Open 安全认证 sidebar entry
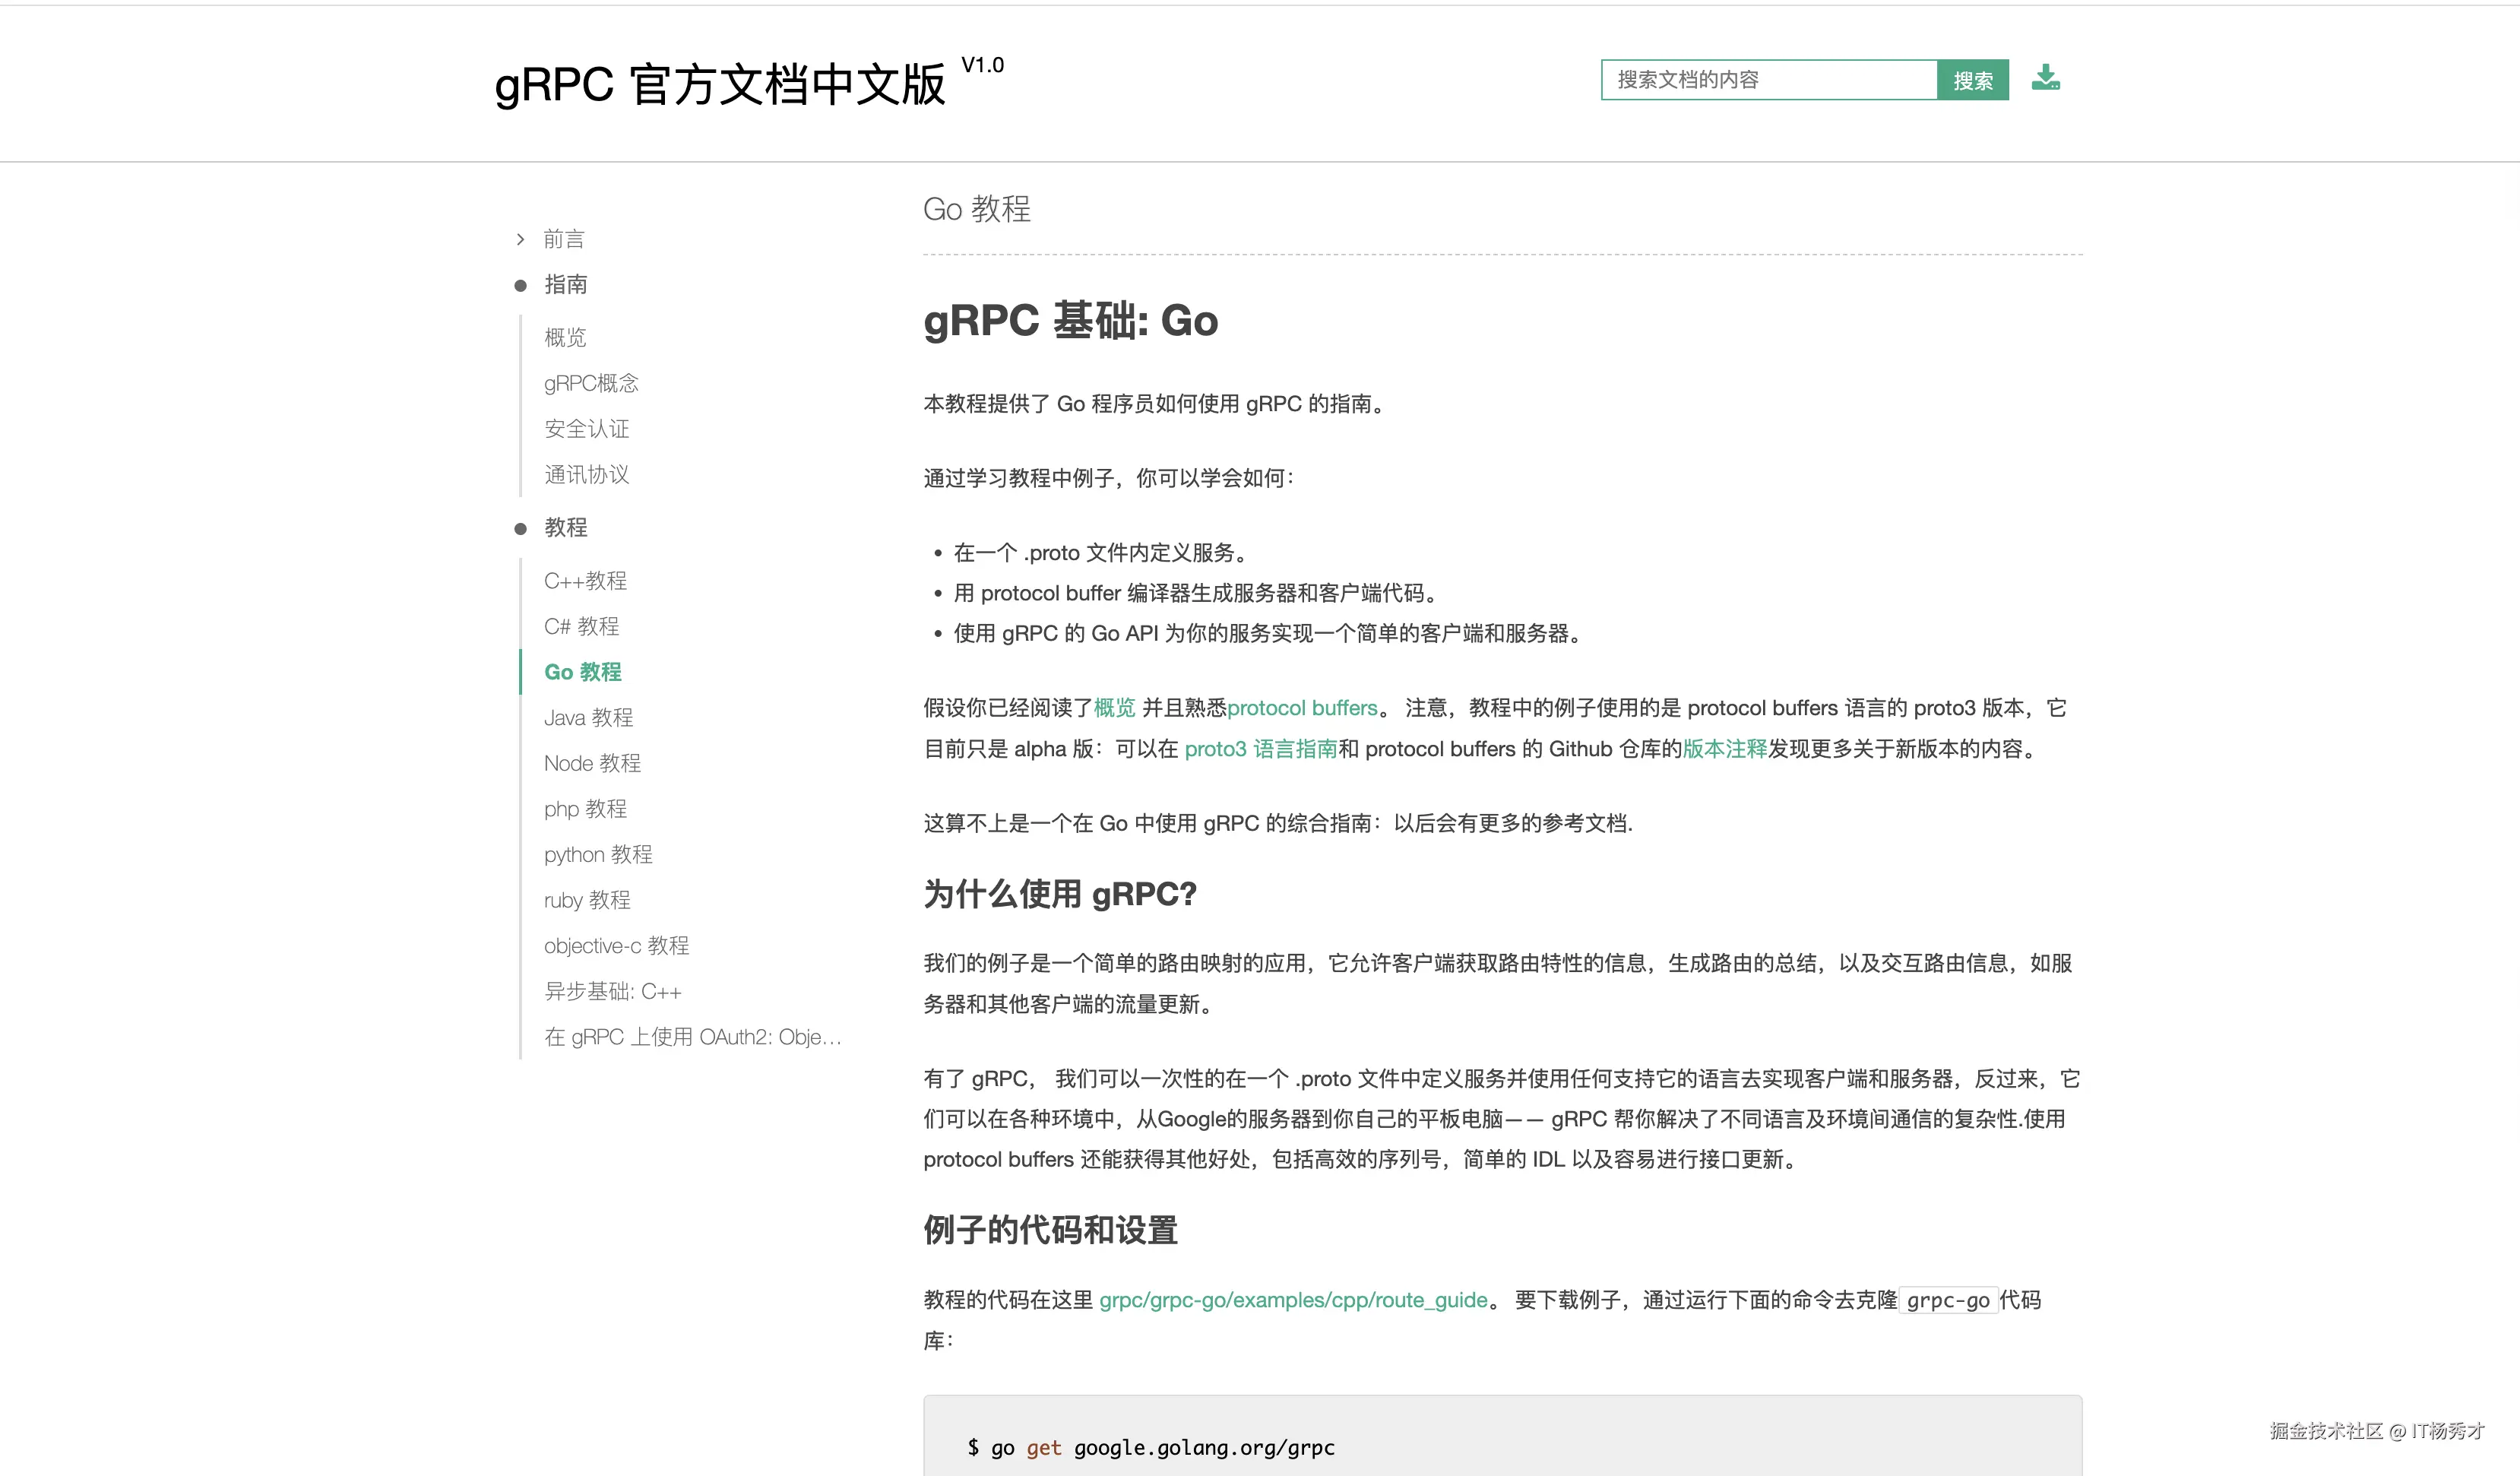Image resolution: width=2520 pixels, height=1476 pixels. 587,429
